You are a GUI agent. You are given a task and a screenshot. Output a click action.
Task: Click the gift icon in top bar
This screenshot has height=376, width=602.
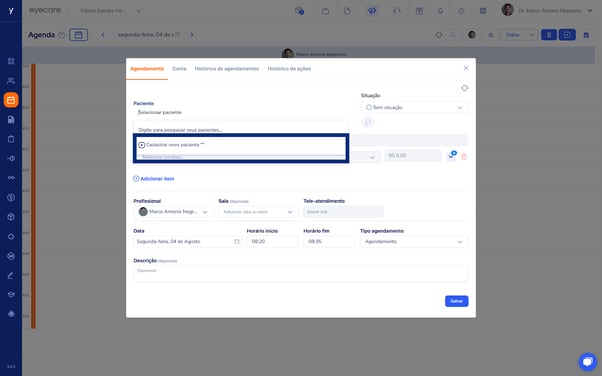pos(419,11)
